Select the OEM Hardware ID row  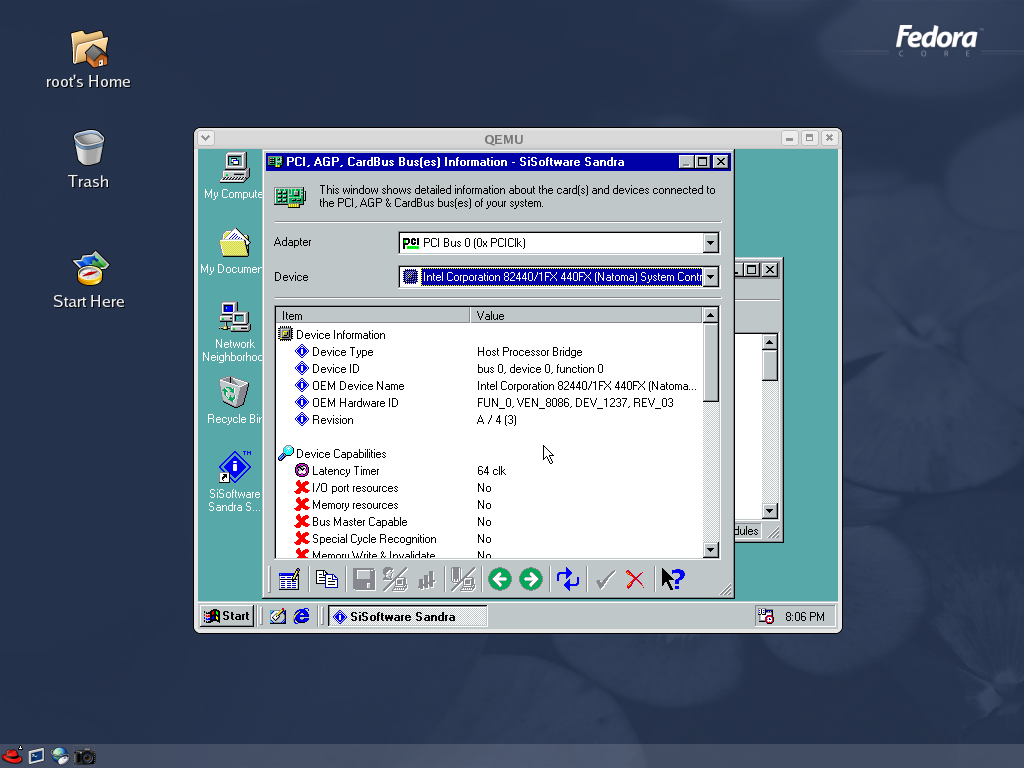coord(490,402)
